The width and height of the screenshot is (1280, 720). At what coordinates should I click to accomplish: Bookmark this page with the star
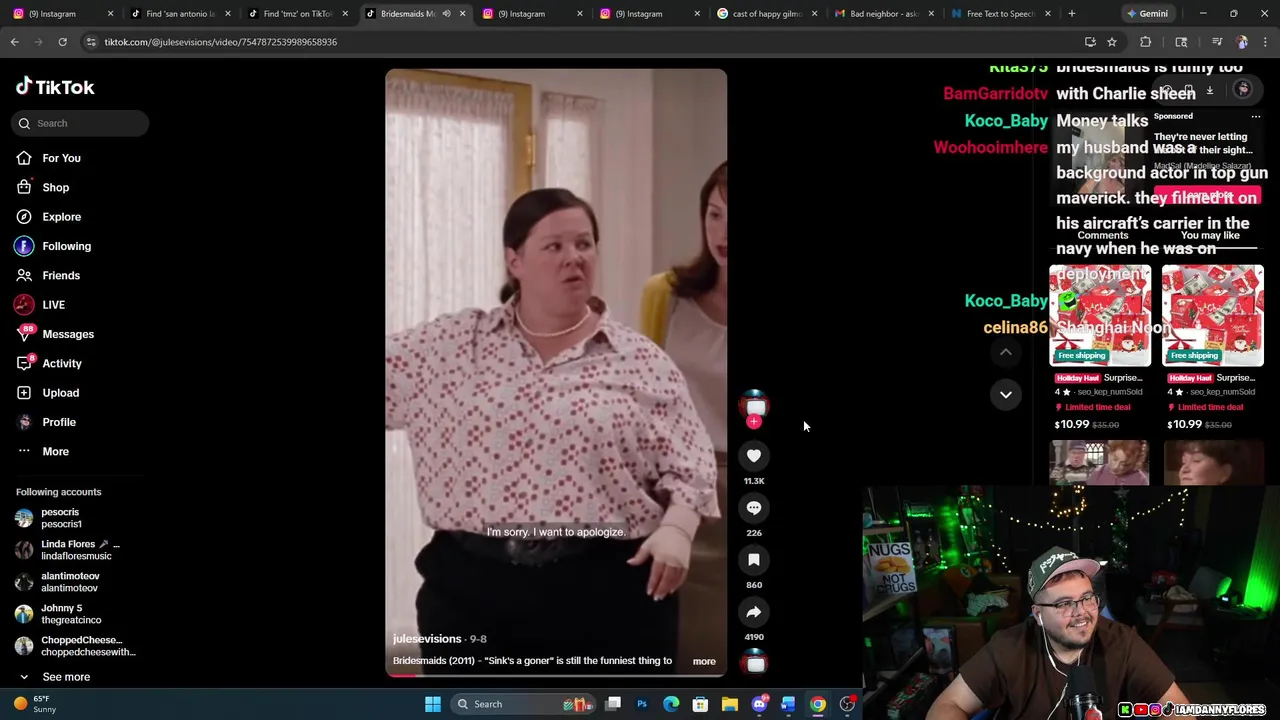tap(1111, 42)
